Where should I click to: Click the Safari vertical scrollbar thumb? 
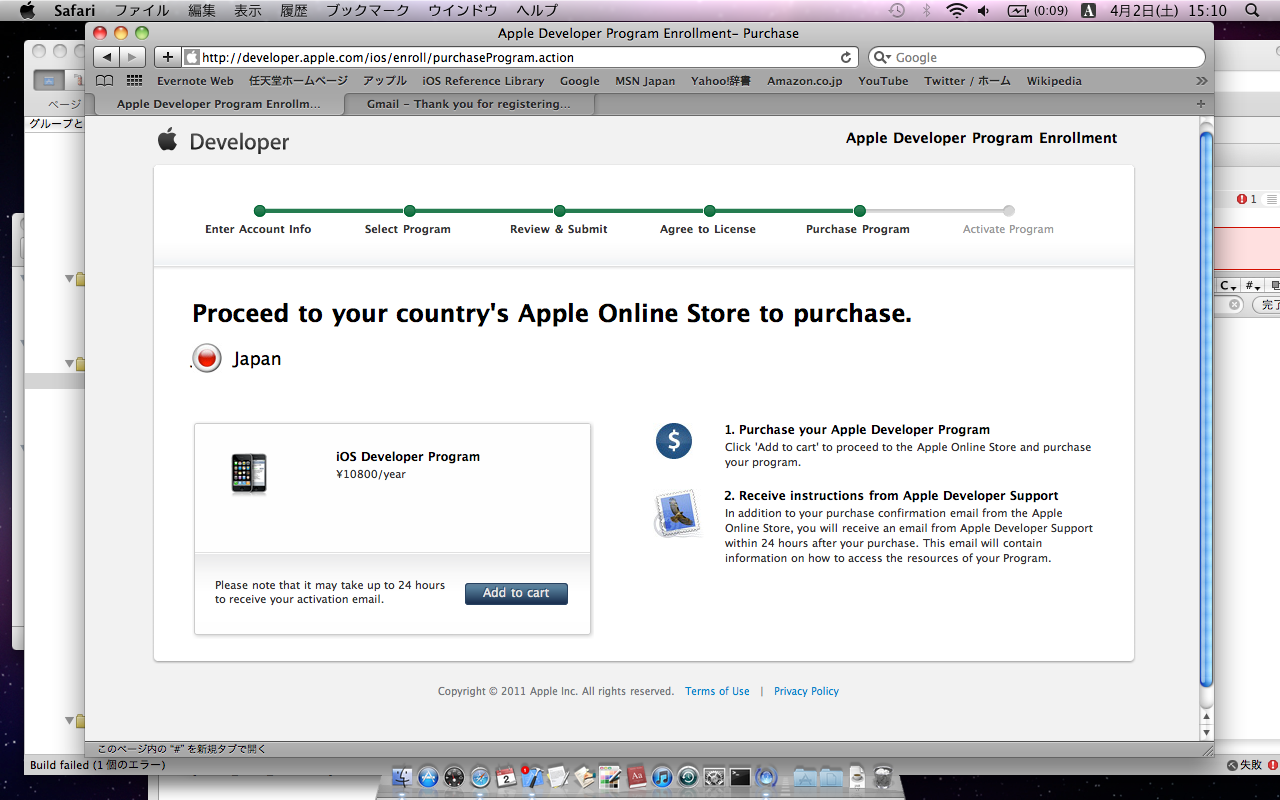[x=1206, y=409]
